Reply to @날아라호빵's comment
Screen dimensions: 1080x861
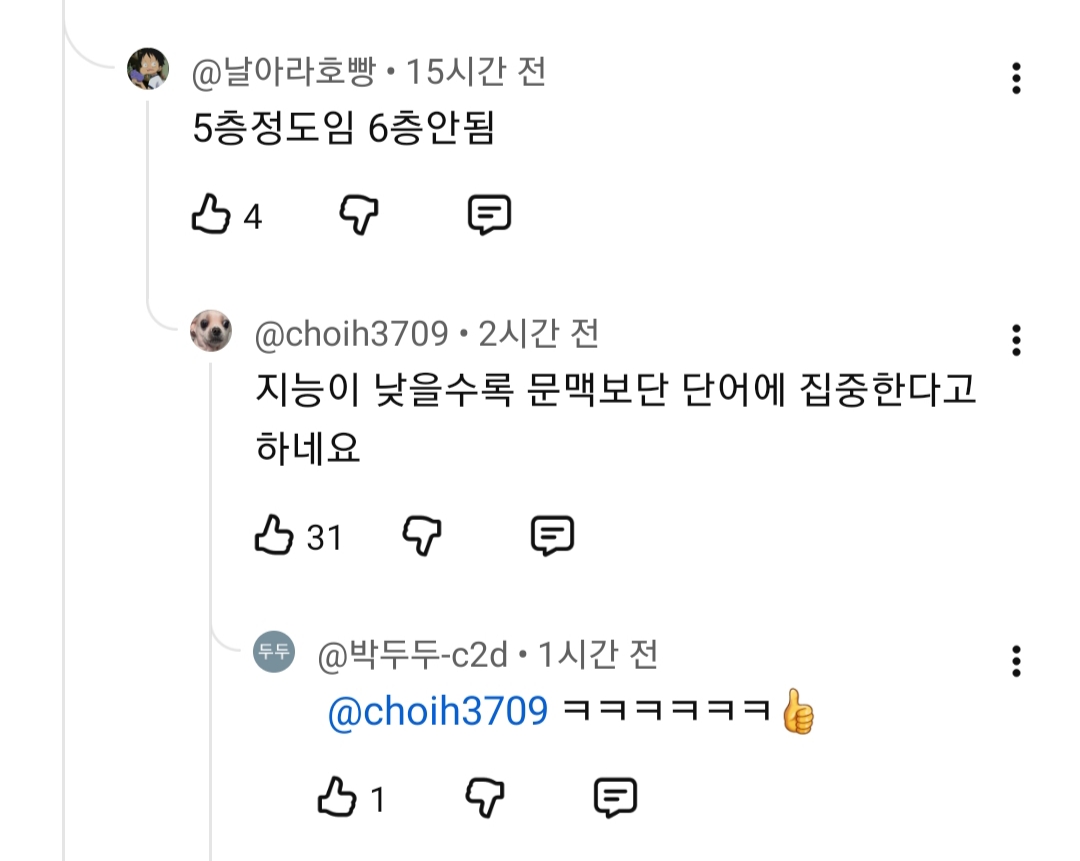point(490,215)
